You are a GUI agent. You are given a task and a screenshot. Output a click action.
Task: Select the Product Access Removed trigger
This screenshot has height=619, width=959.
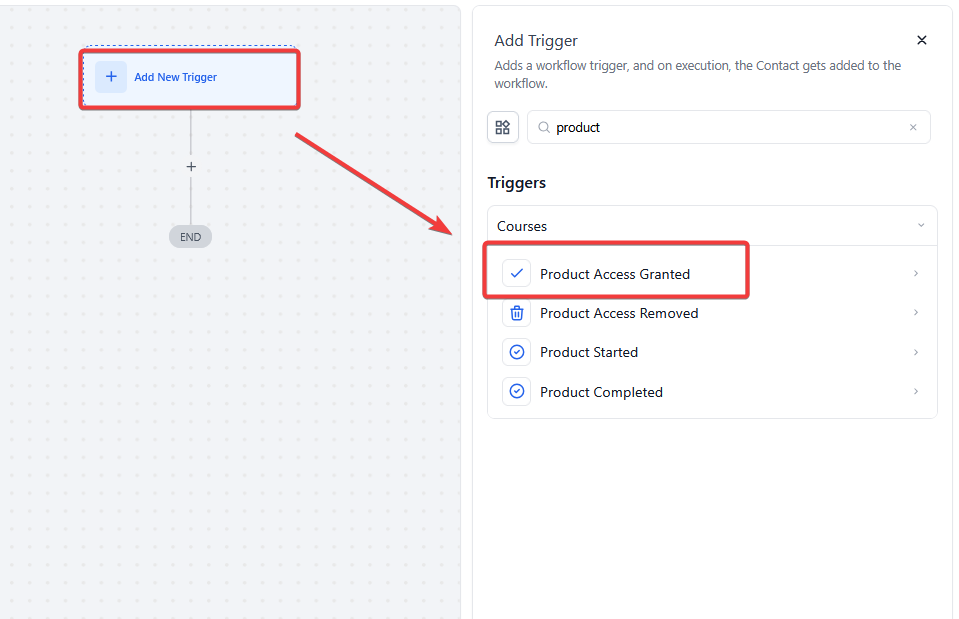click(x=619, y=313)
